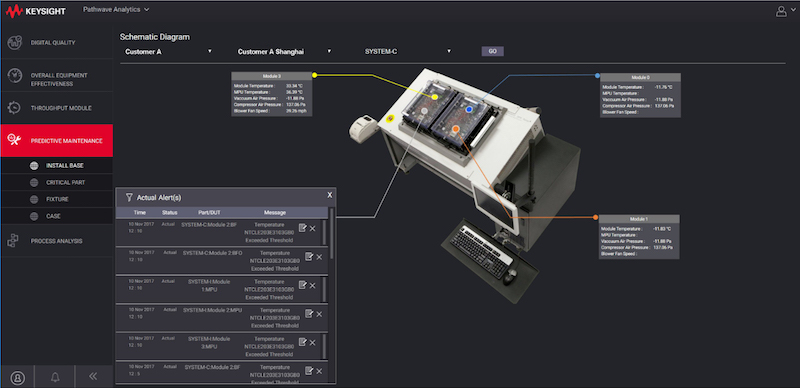Click the yellow Module 3 marker on machine

click(435, 96)
